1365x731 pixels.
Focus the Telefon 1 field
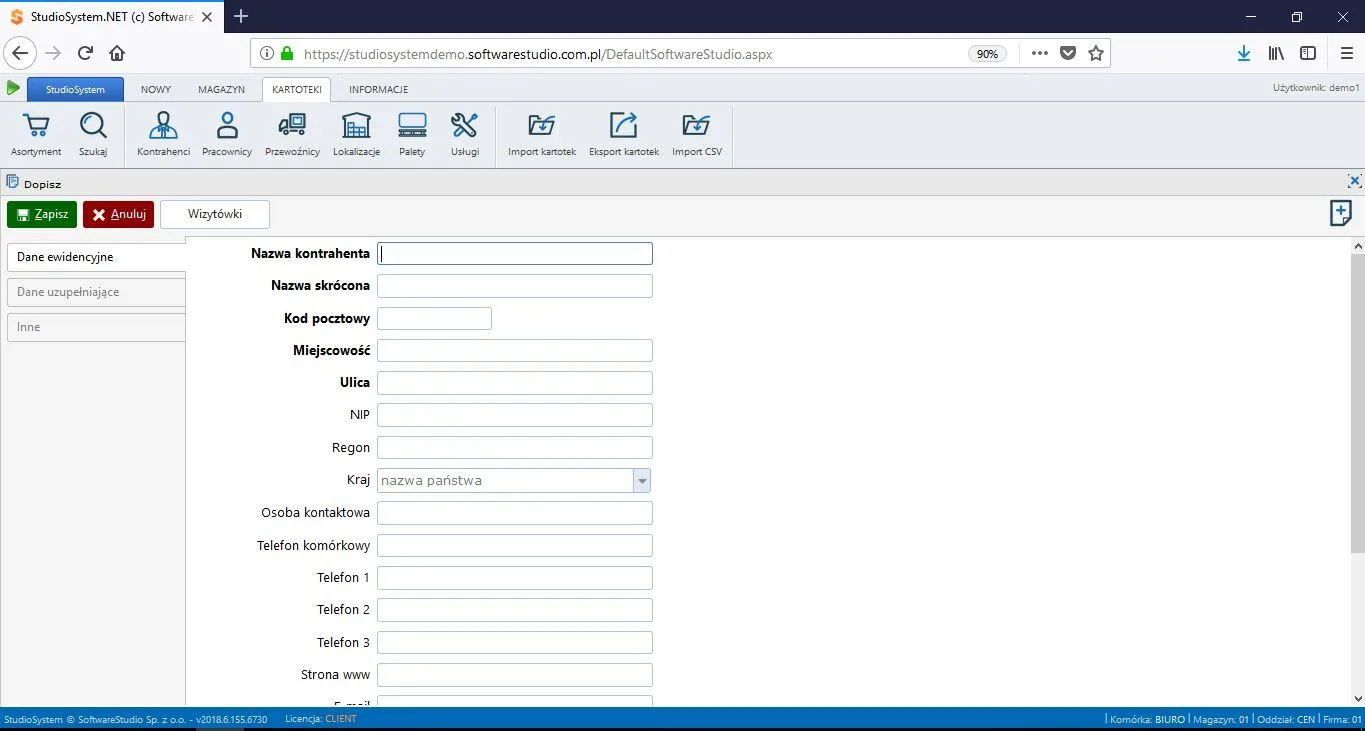point(515,578)
